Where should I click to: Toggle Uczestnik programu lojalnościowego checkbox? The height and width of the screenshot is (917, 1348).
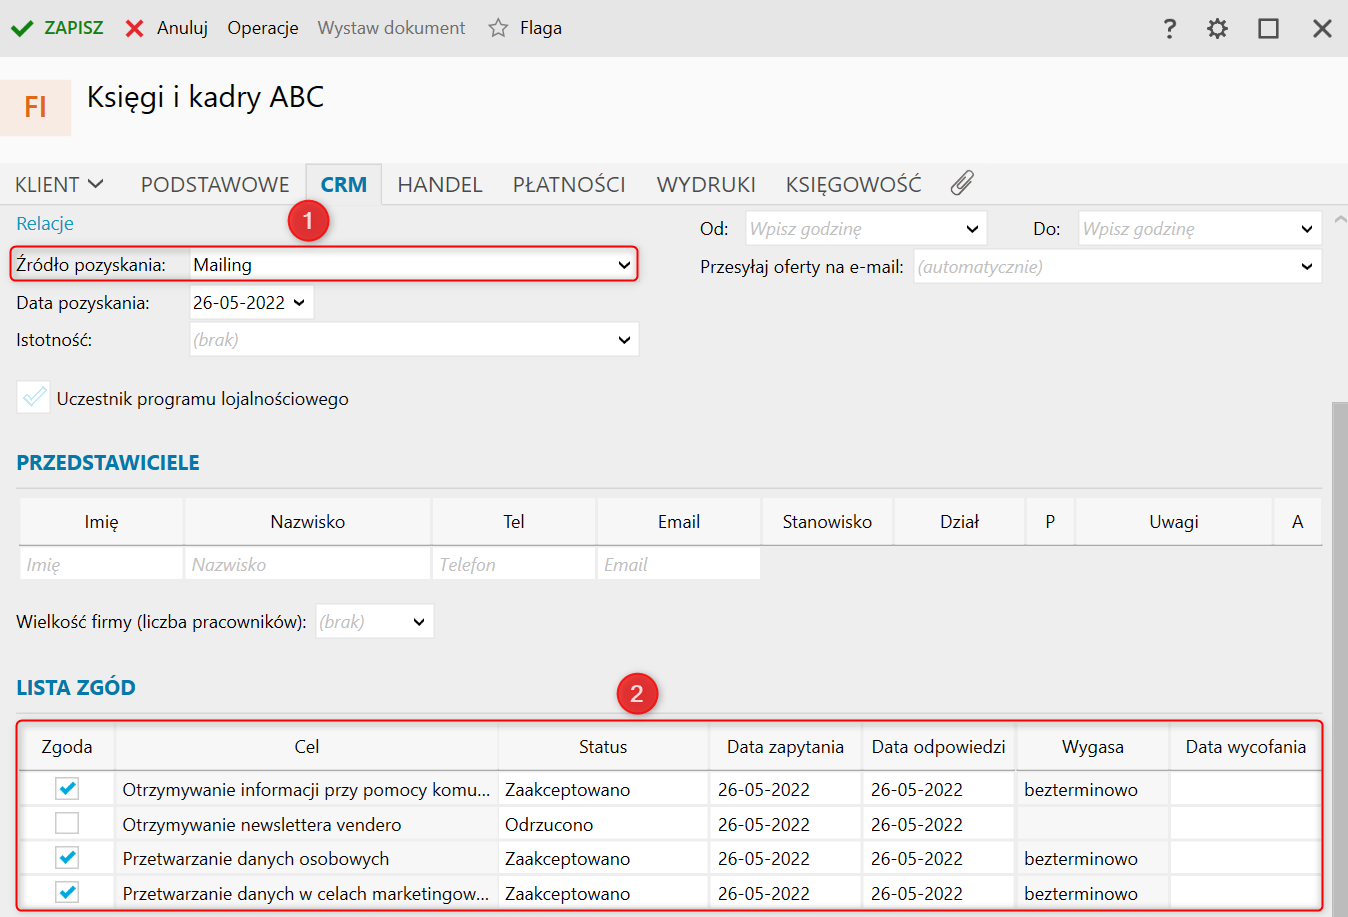click(x=33, y=398)
